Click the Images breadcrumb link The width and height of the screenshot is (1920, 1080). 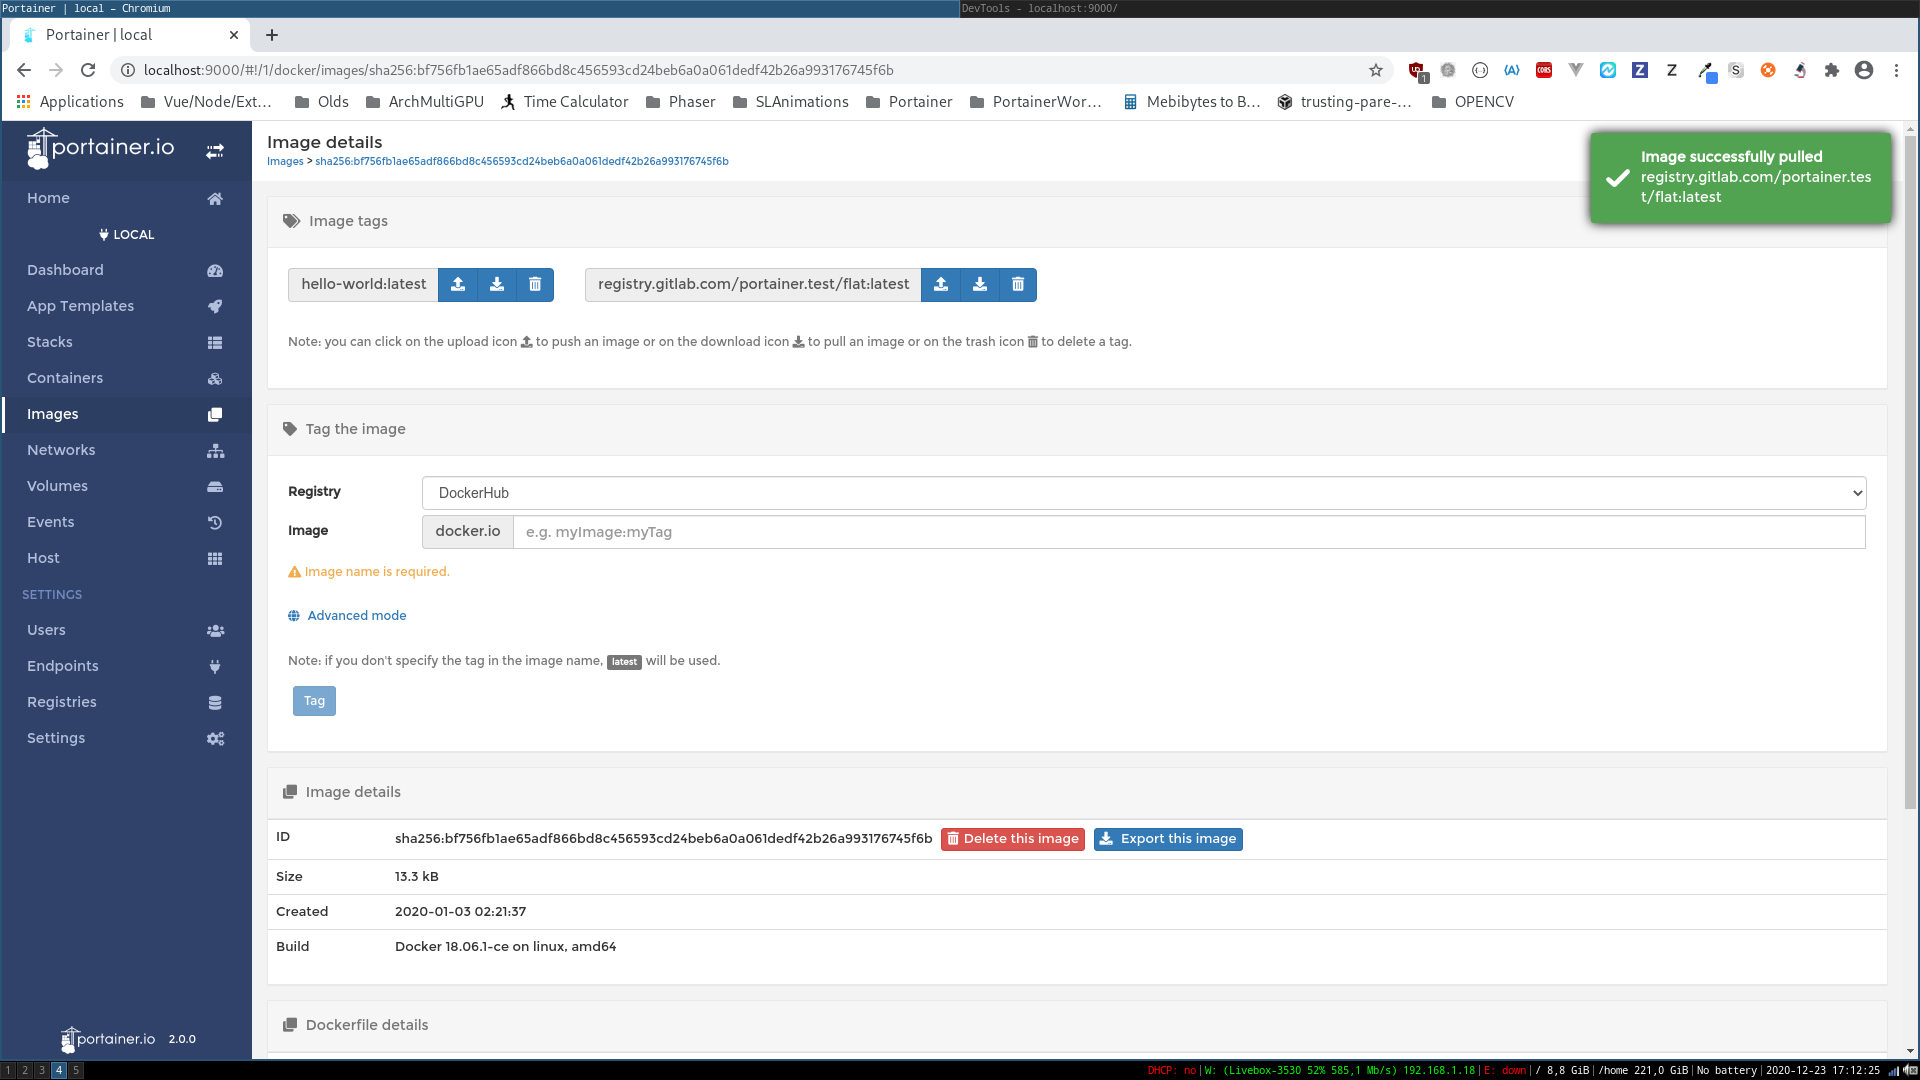click(x=285, y=161)
